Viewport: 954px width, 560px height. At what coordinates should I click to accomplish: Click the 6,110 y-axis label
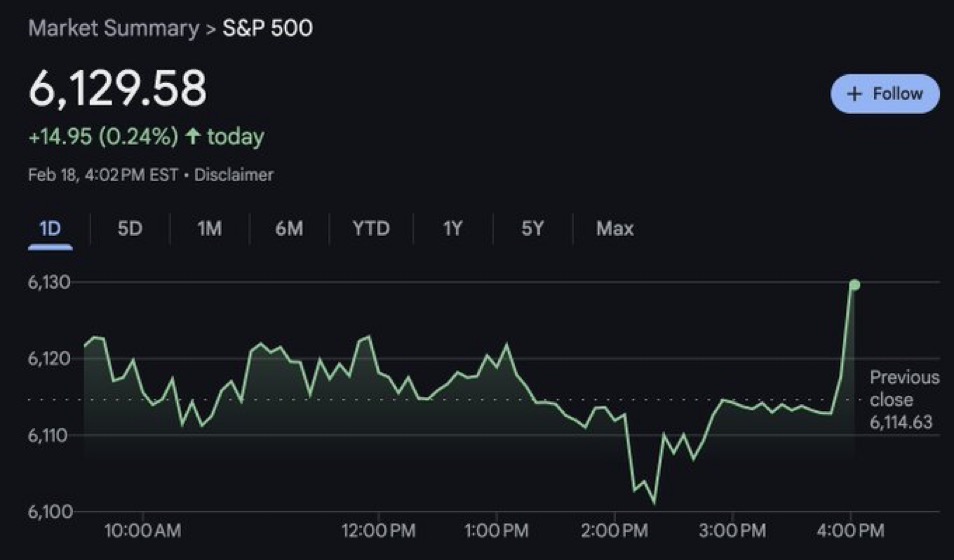coord(49,435)
